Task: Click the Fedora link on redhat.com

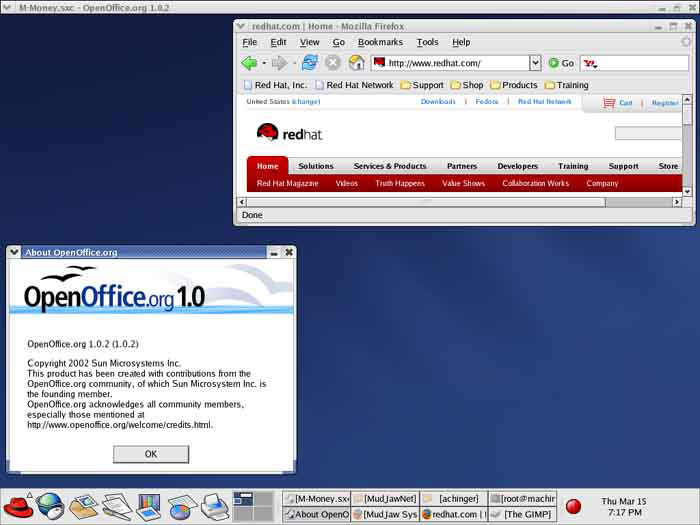Action: coord(487,102)
